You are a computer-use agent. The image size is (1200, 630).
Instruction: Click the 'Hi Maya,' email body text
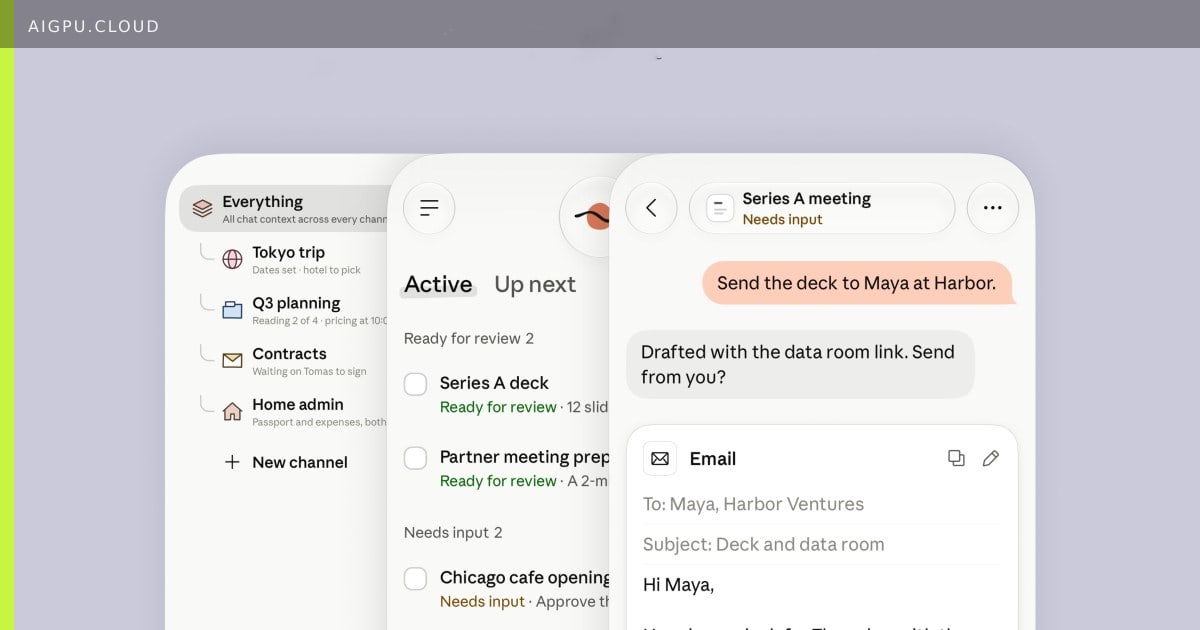(678, 585)
